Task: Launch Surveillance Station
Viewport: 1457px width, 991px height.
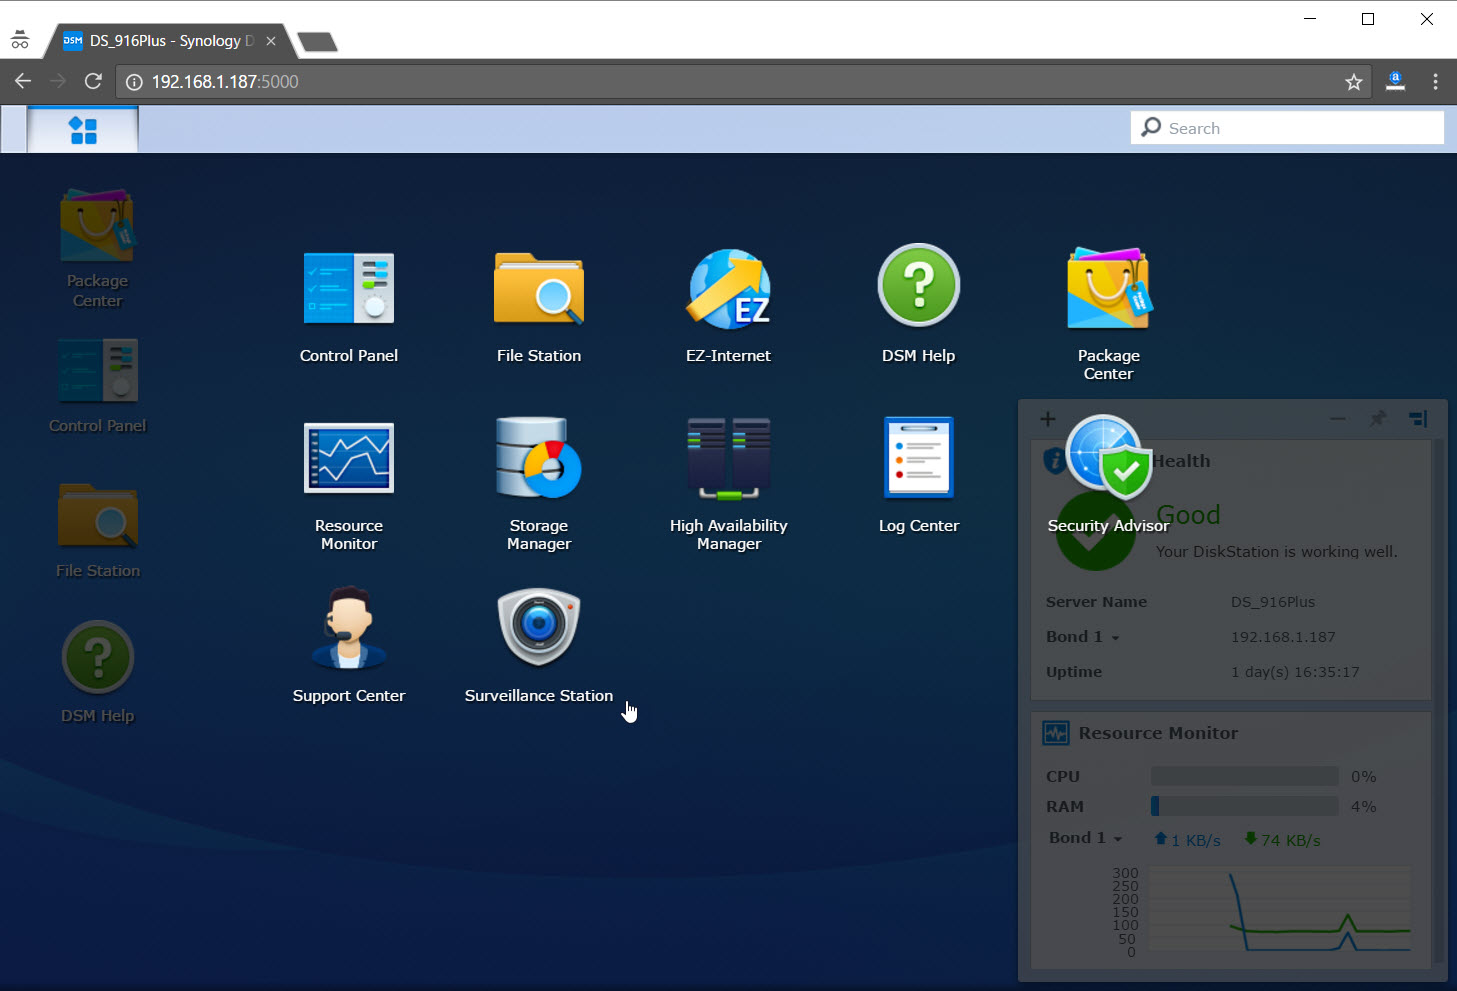Action: click(x=539, y=646)
